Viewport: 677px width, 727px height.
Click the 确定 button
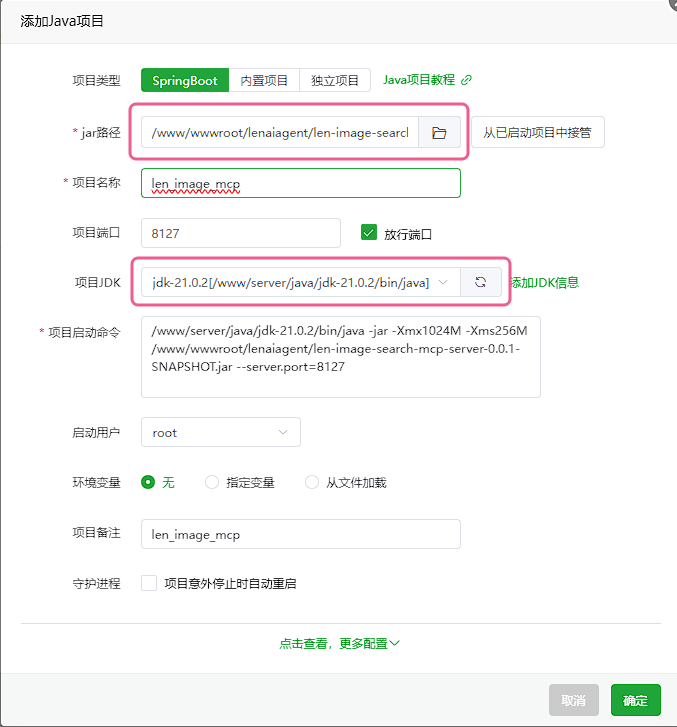(x=636, y=700)
